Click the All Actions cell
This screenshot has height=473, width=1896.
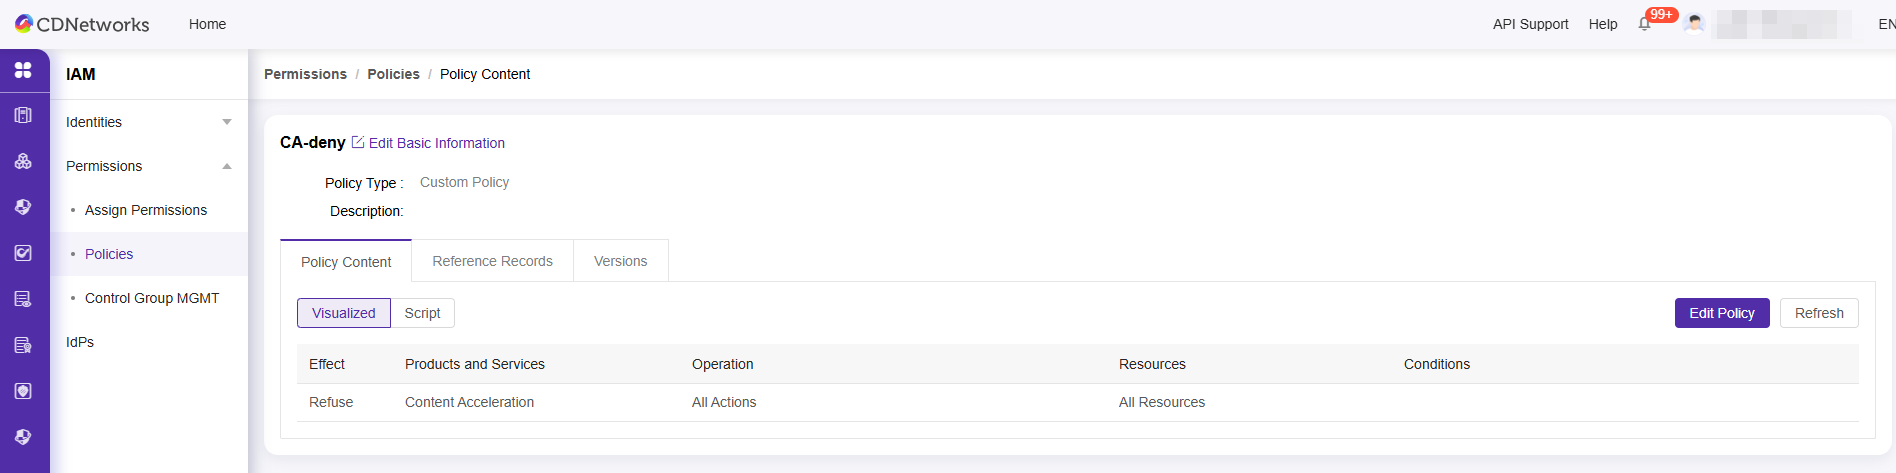tap(724, 402)
